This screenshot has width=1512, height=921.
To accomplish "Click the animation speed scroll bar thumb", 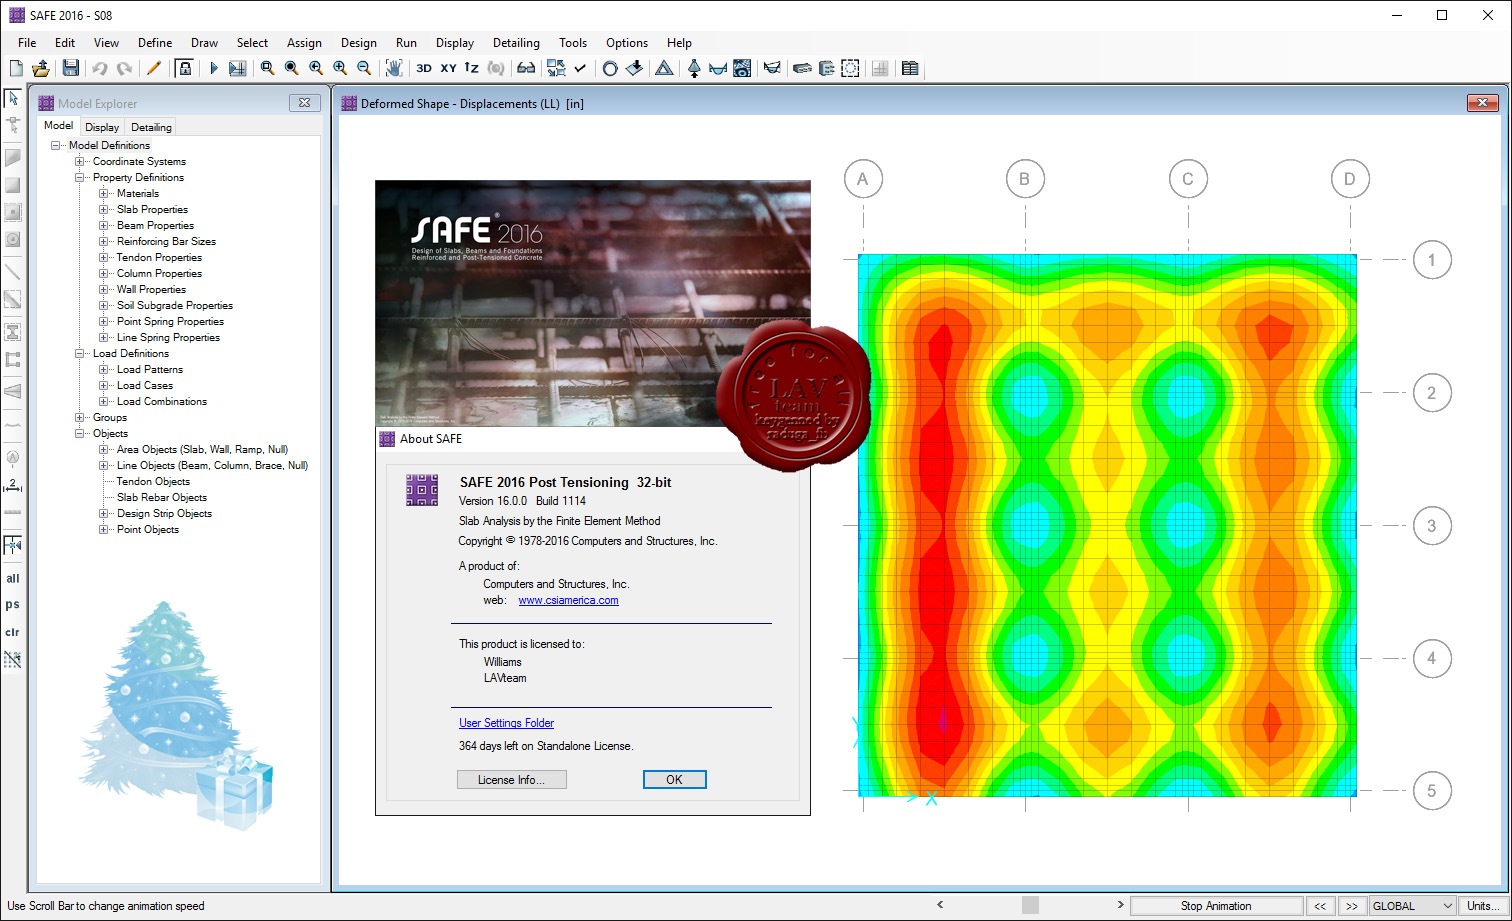I will click(x=1030, y=905).
